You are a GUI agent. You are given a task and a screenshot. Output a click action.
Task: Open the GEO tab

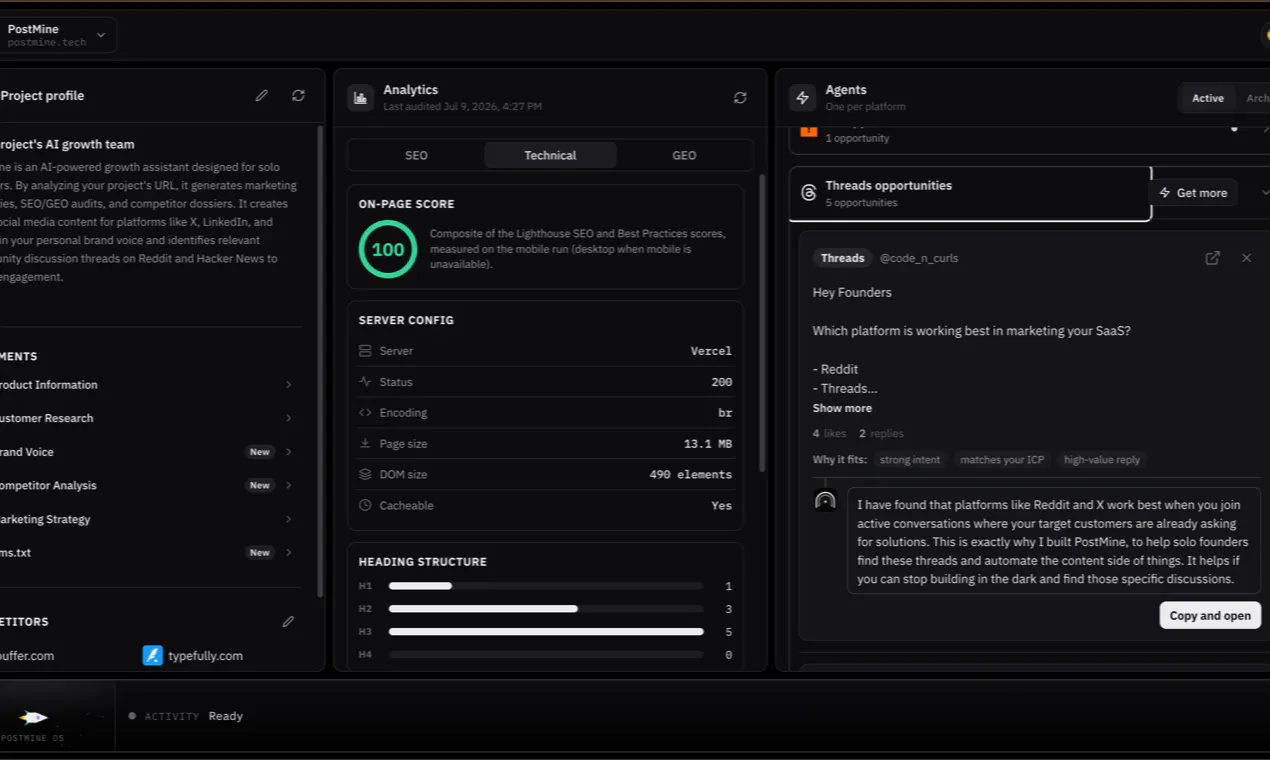point(684,155)
